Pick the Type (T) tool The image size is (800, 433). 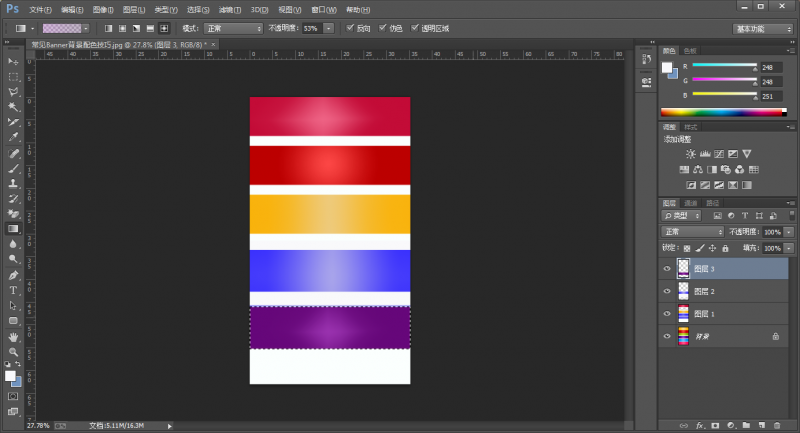tap(14, 290)
